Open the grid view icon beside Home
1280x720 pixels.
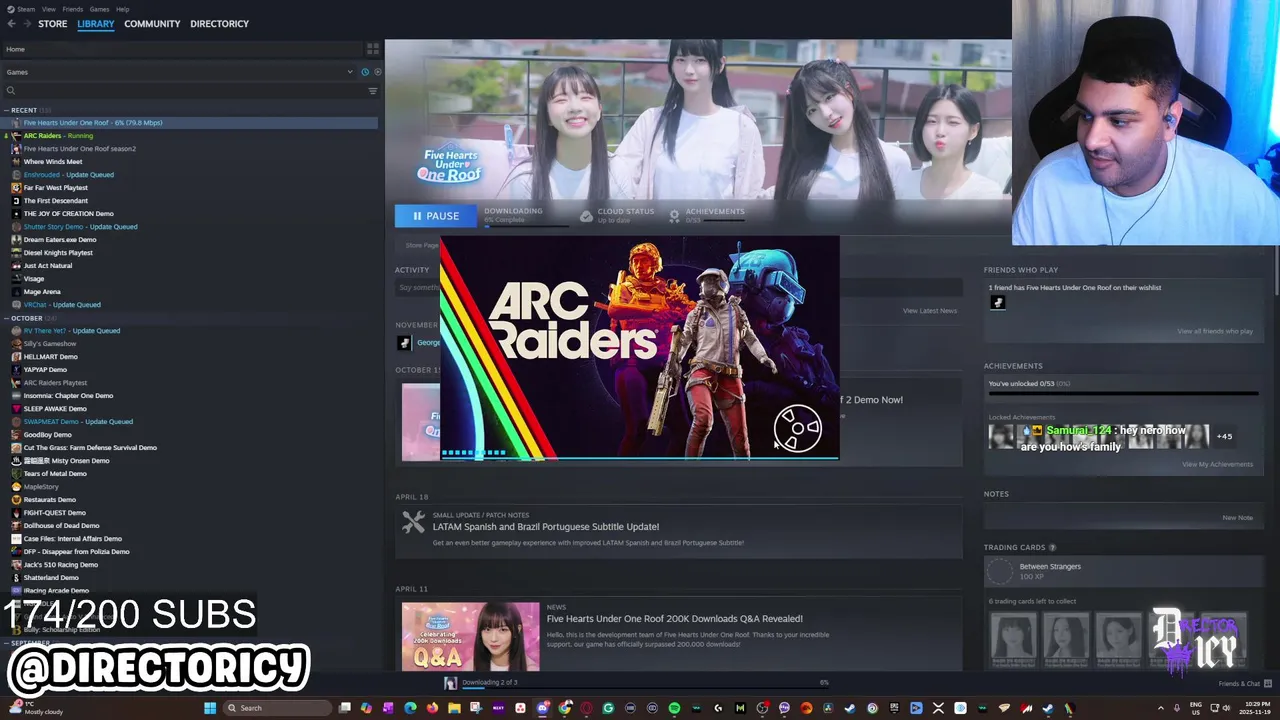pos(373,48)
